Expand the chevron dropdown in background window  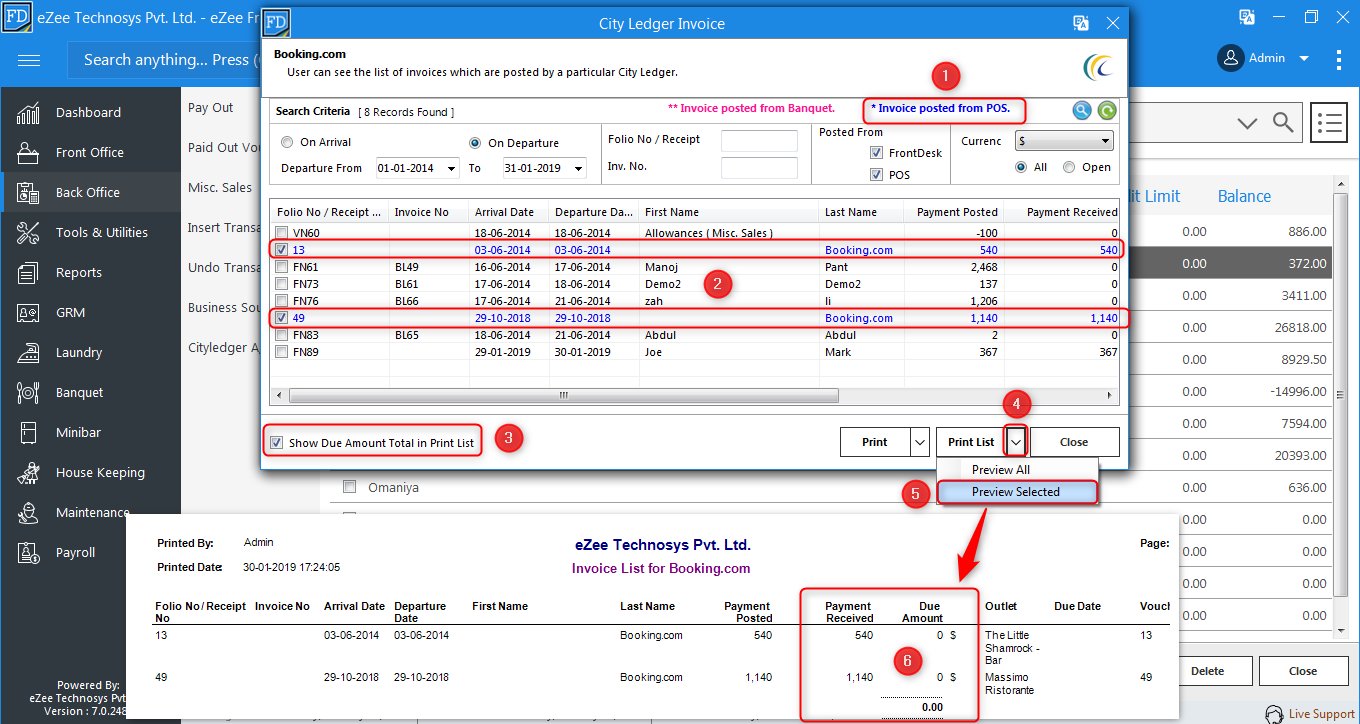coord(1247,123)
